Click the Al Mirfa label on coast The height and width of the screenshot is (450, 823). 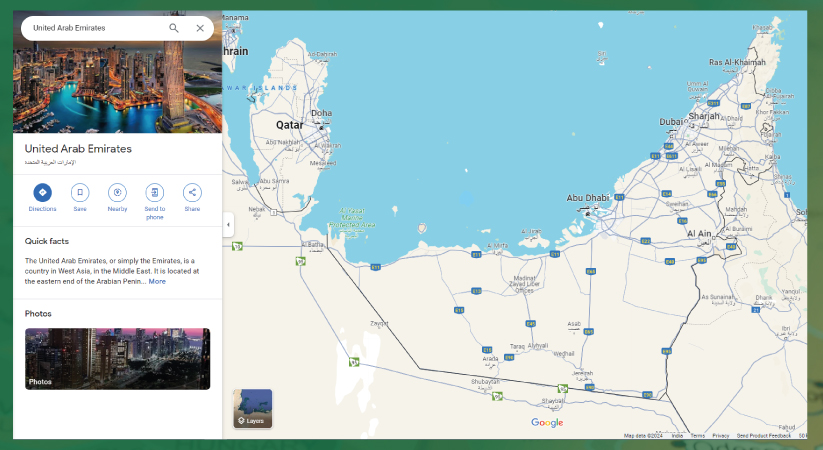coord(497,245)
